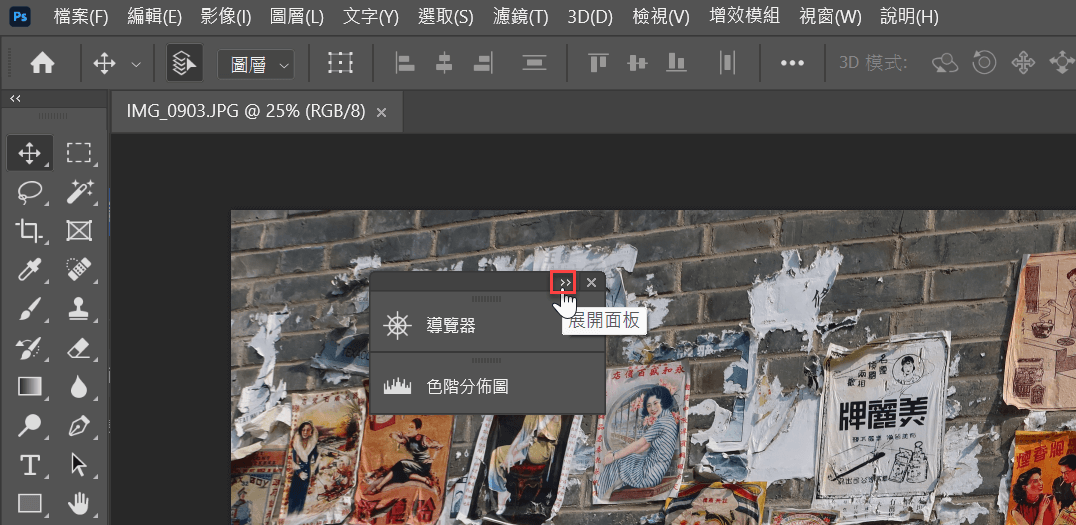Select the Magic Wand tool
Image resolution: width=1076 pixels, height=525 pixels.
[x=79, y=192]
